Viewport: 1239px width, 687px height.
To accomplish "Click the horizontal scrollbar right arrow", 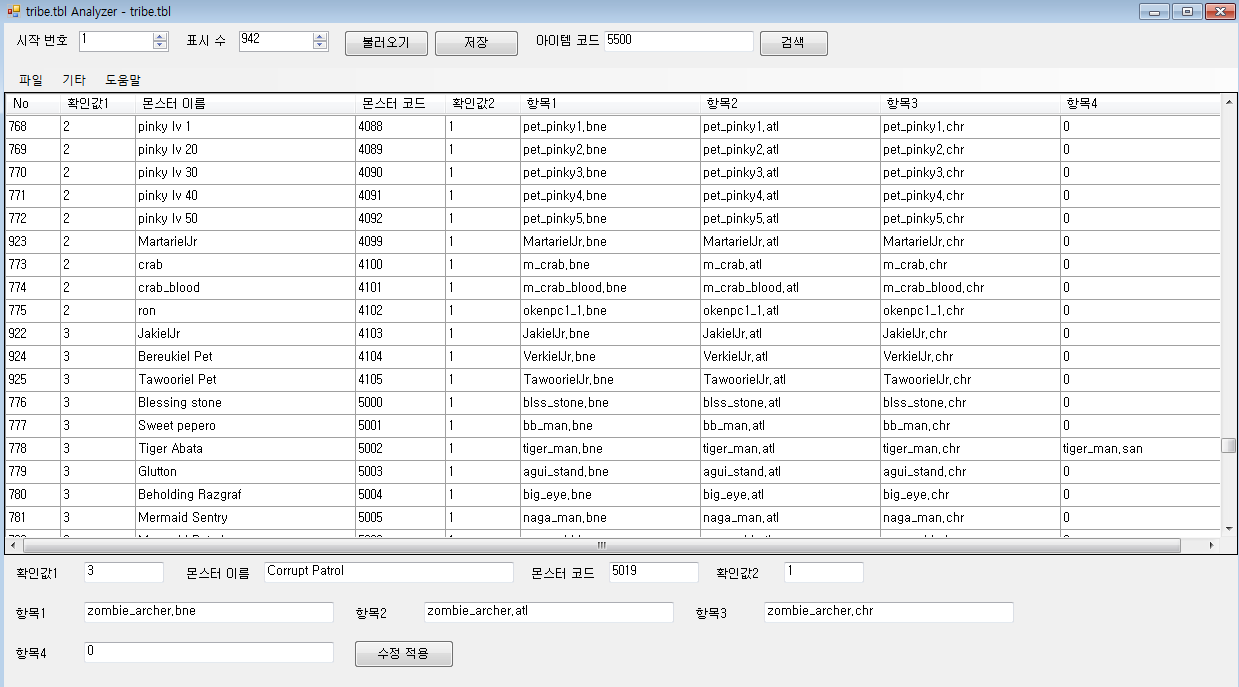I will [x=1212, y=546].
